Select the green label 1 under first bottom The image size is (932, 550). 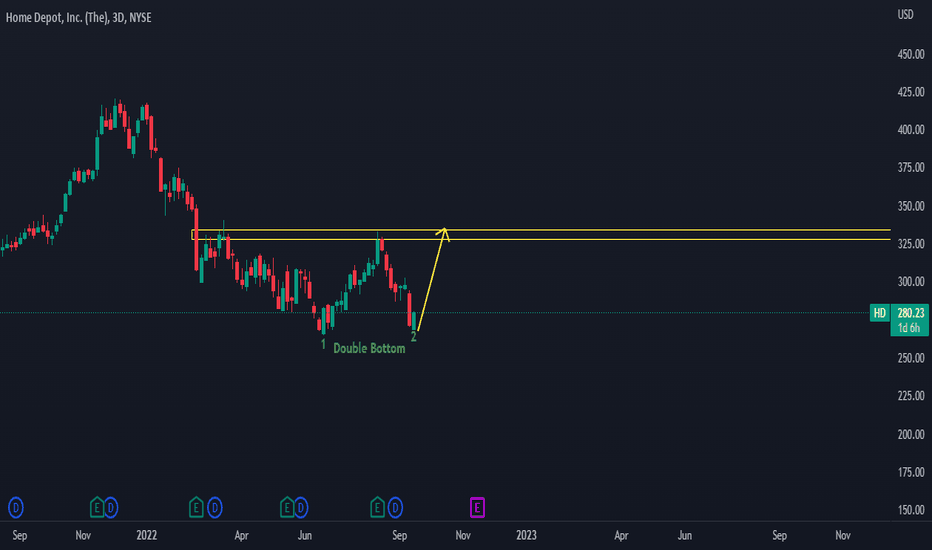pos(323,344)
